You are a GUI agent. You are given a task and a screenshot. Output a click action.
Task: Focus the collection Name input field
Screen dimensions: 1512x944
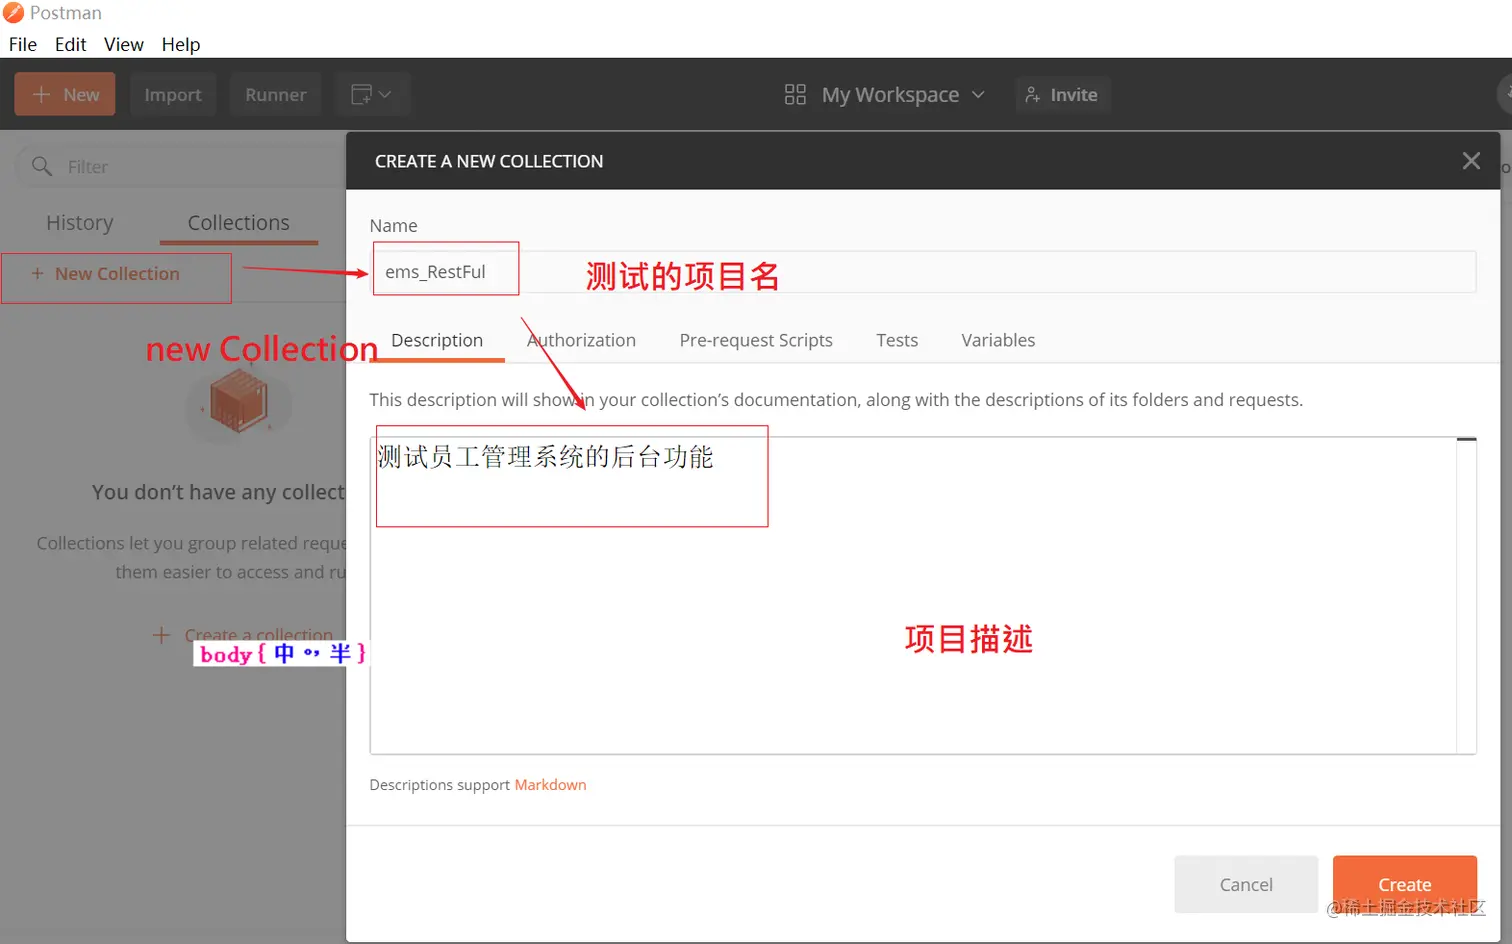tap(923, 271)
